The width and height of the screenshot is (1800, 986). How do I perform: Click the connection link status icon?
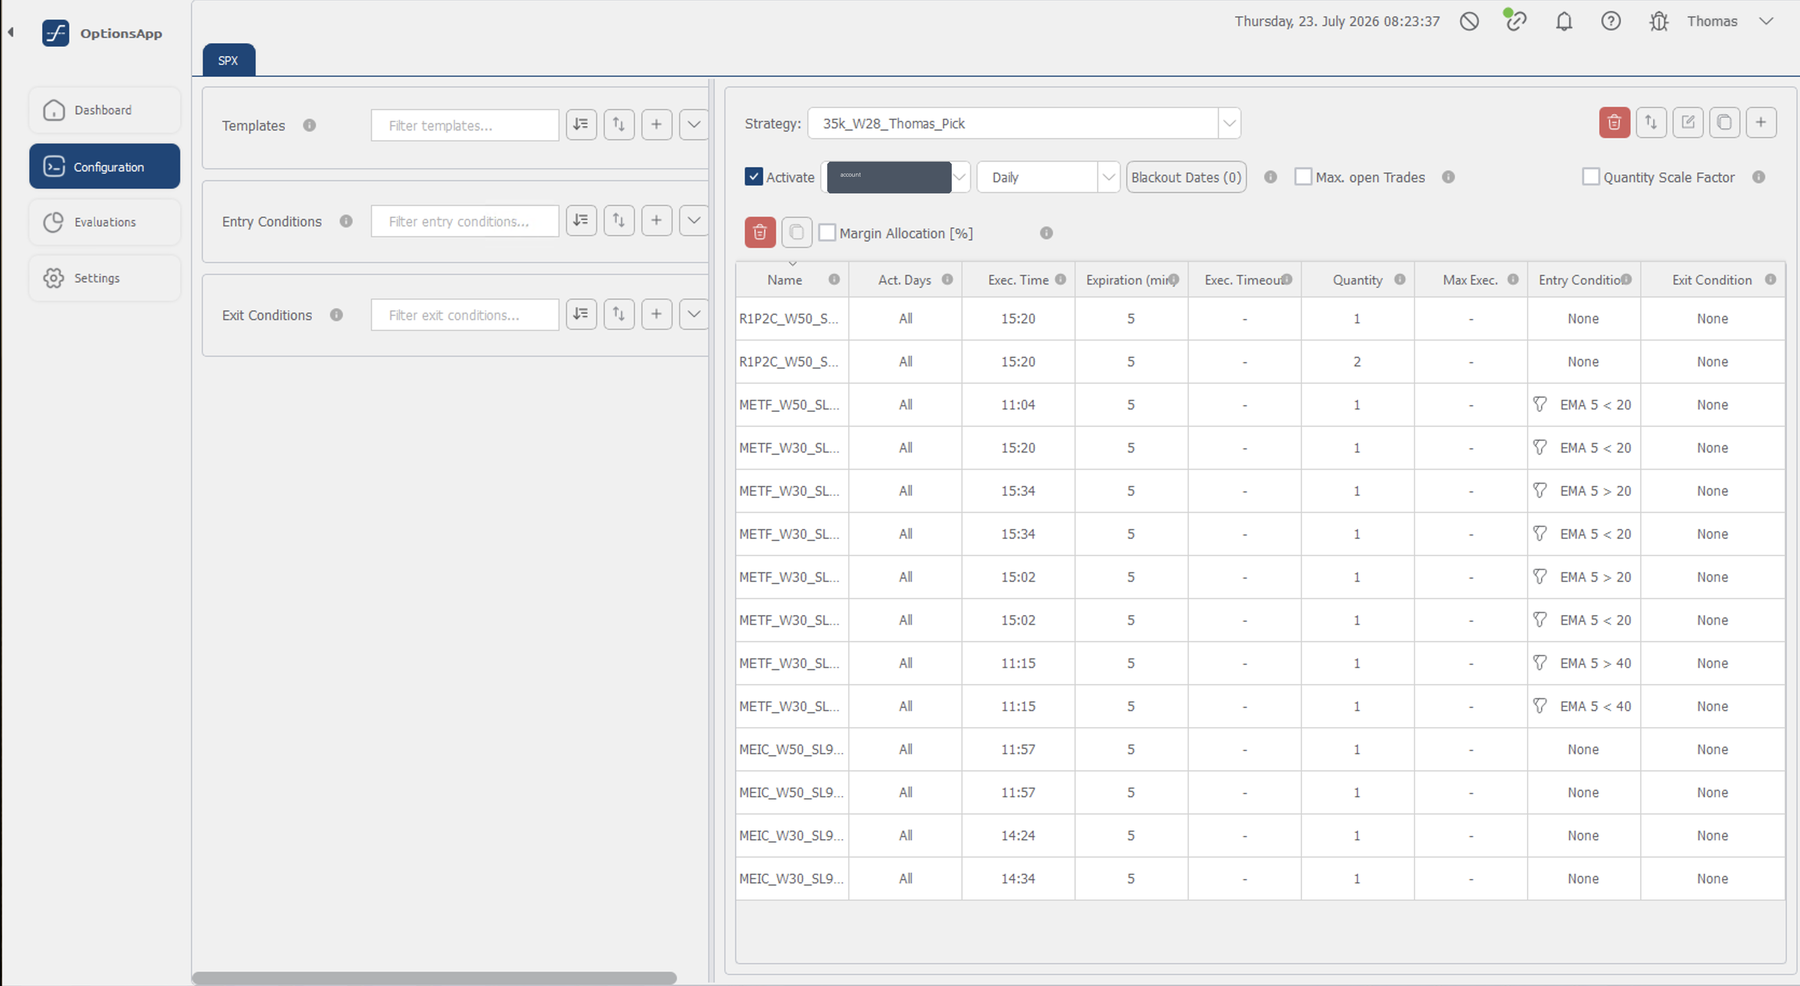(x=1516, y=20)
